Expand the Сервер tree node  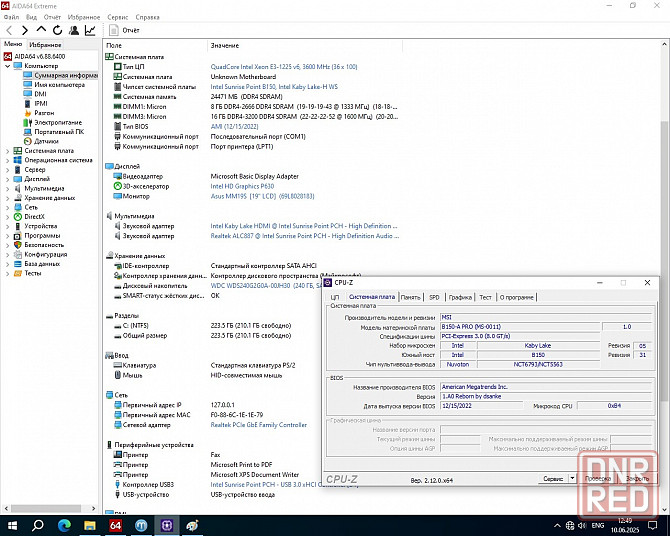pyautogui.click(x=7, y=170)
